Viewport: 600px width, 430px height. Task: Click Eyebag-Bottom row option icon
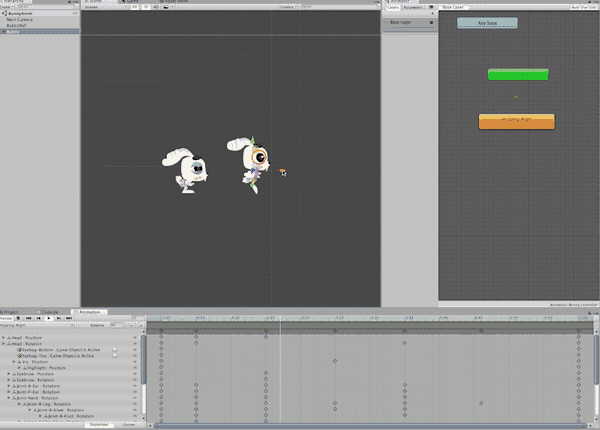(x=135, y=350)
